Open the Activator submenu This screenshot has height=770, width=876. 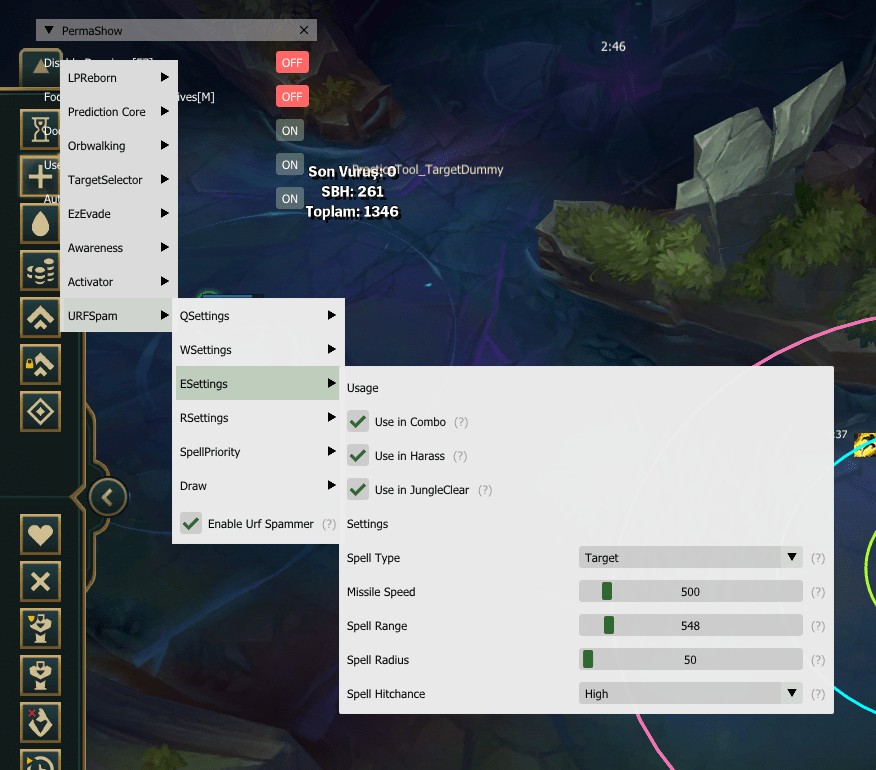119,282
